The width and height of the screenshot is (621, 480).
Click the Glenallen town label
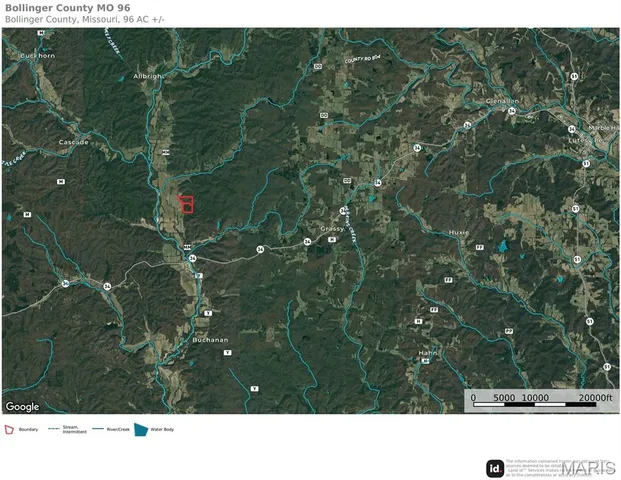pos(503,101)
